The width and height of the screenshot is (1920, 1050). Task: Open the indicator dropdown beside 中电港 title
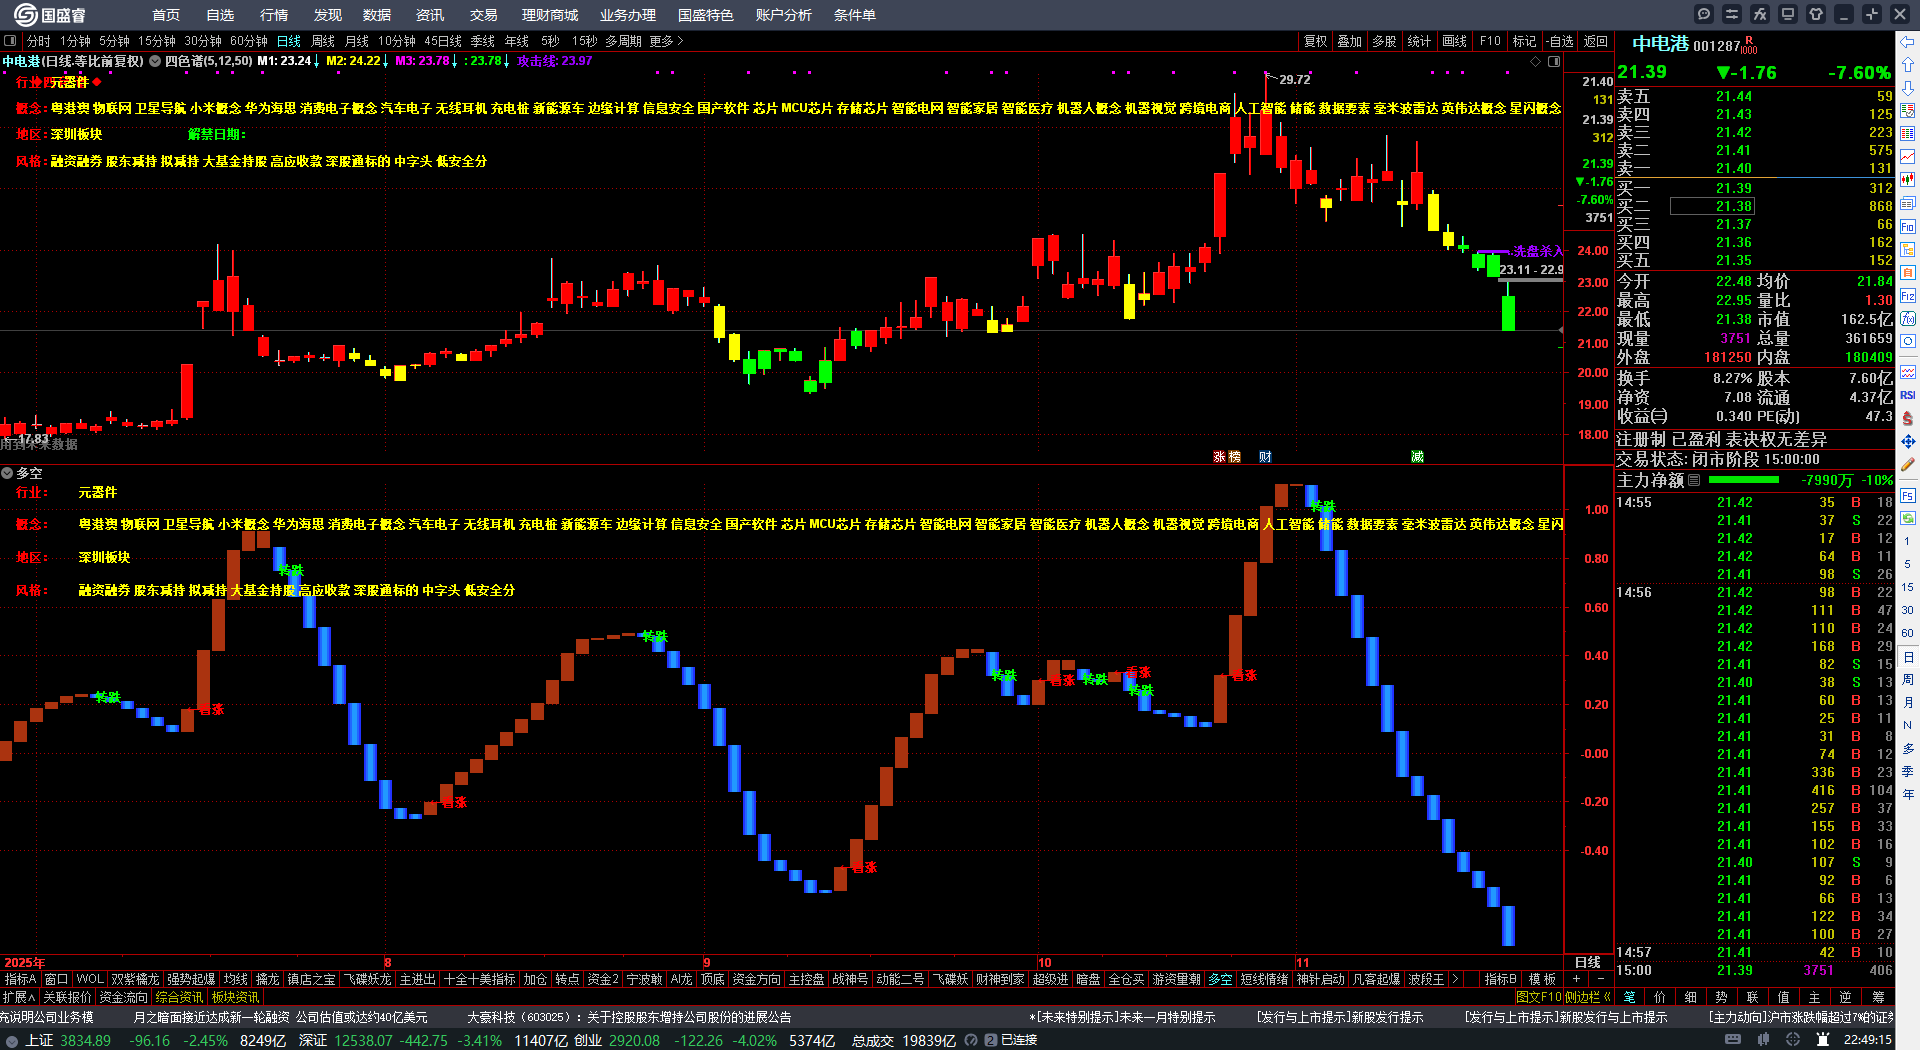155,61
